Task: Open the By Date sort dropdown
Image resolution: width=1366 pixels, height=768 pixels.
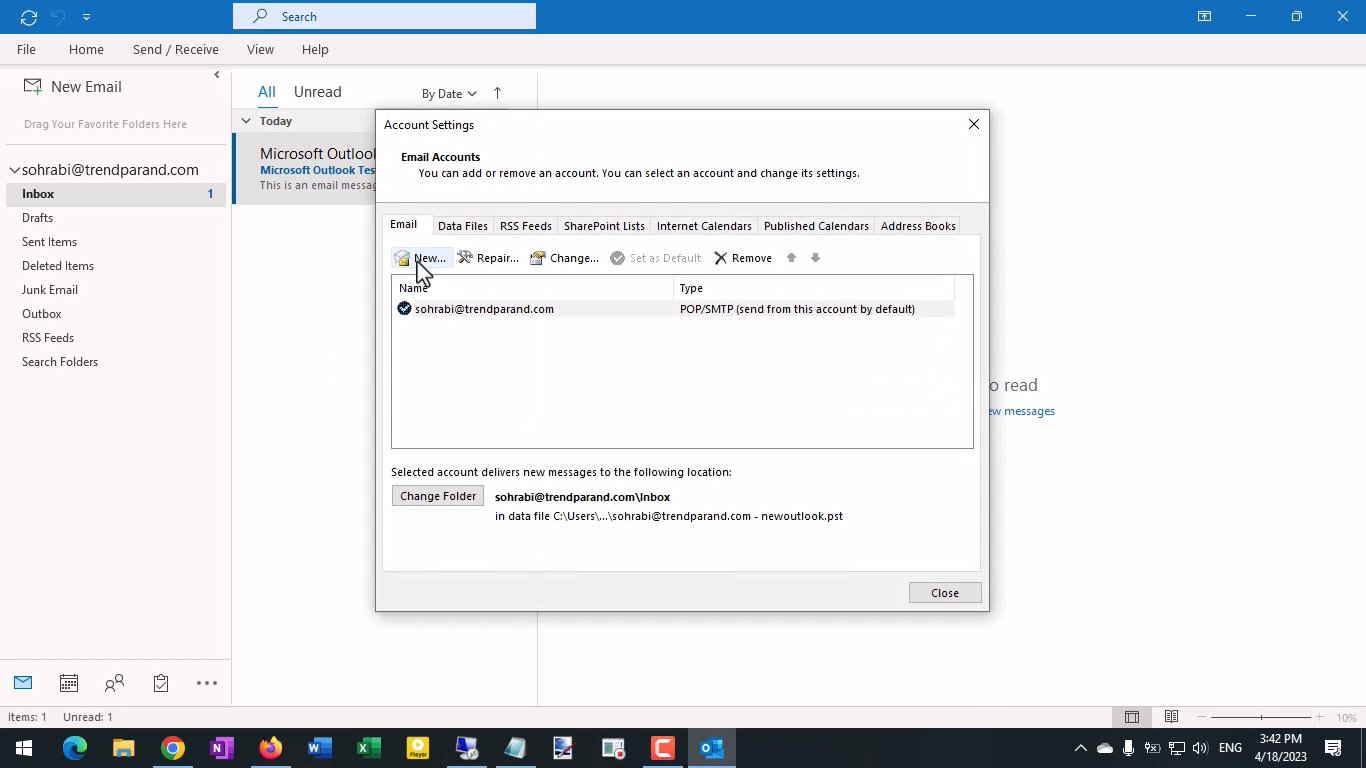Action: [449, 94]
